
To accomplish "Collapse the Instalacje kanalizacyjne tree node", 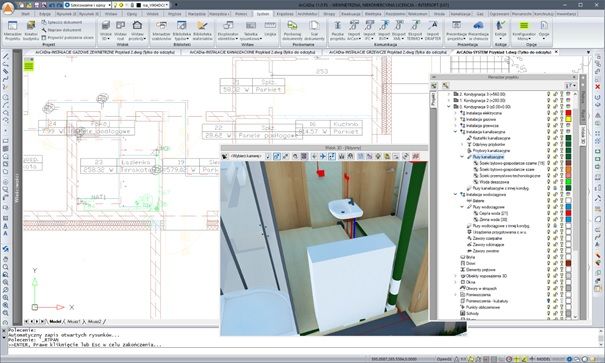I will tap(455, 132).
